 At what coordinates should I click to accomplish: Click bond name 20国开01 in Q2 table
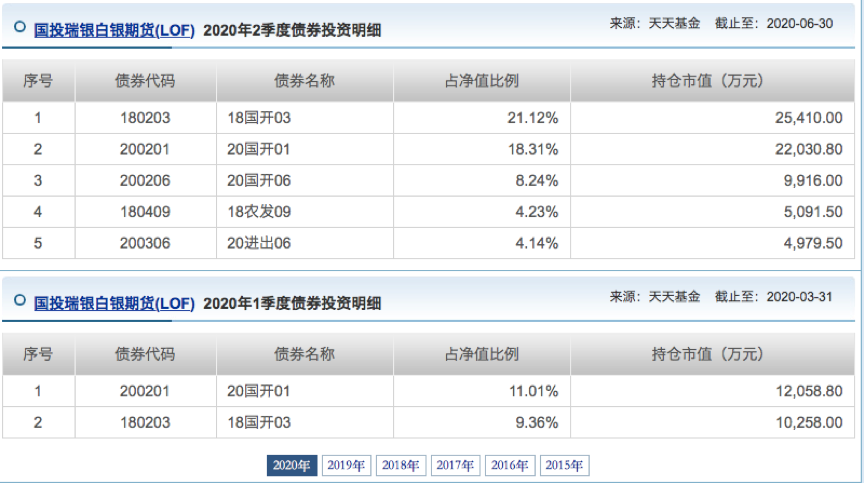click(258, 149)
